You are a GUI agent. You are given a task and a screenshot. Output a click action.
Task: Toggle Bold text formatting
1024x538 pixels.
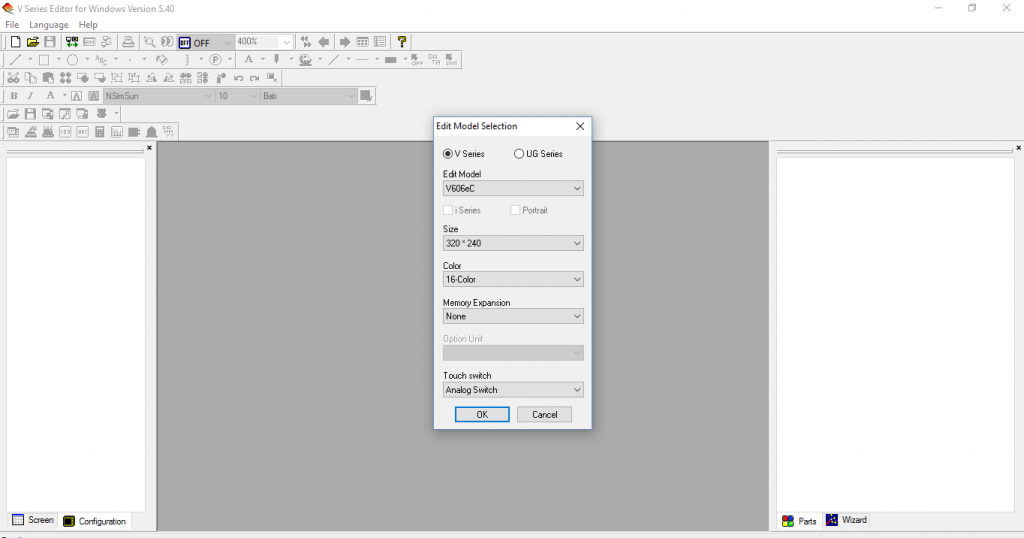coord(13,96)
